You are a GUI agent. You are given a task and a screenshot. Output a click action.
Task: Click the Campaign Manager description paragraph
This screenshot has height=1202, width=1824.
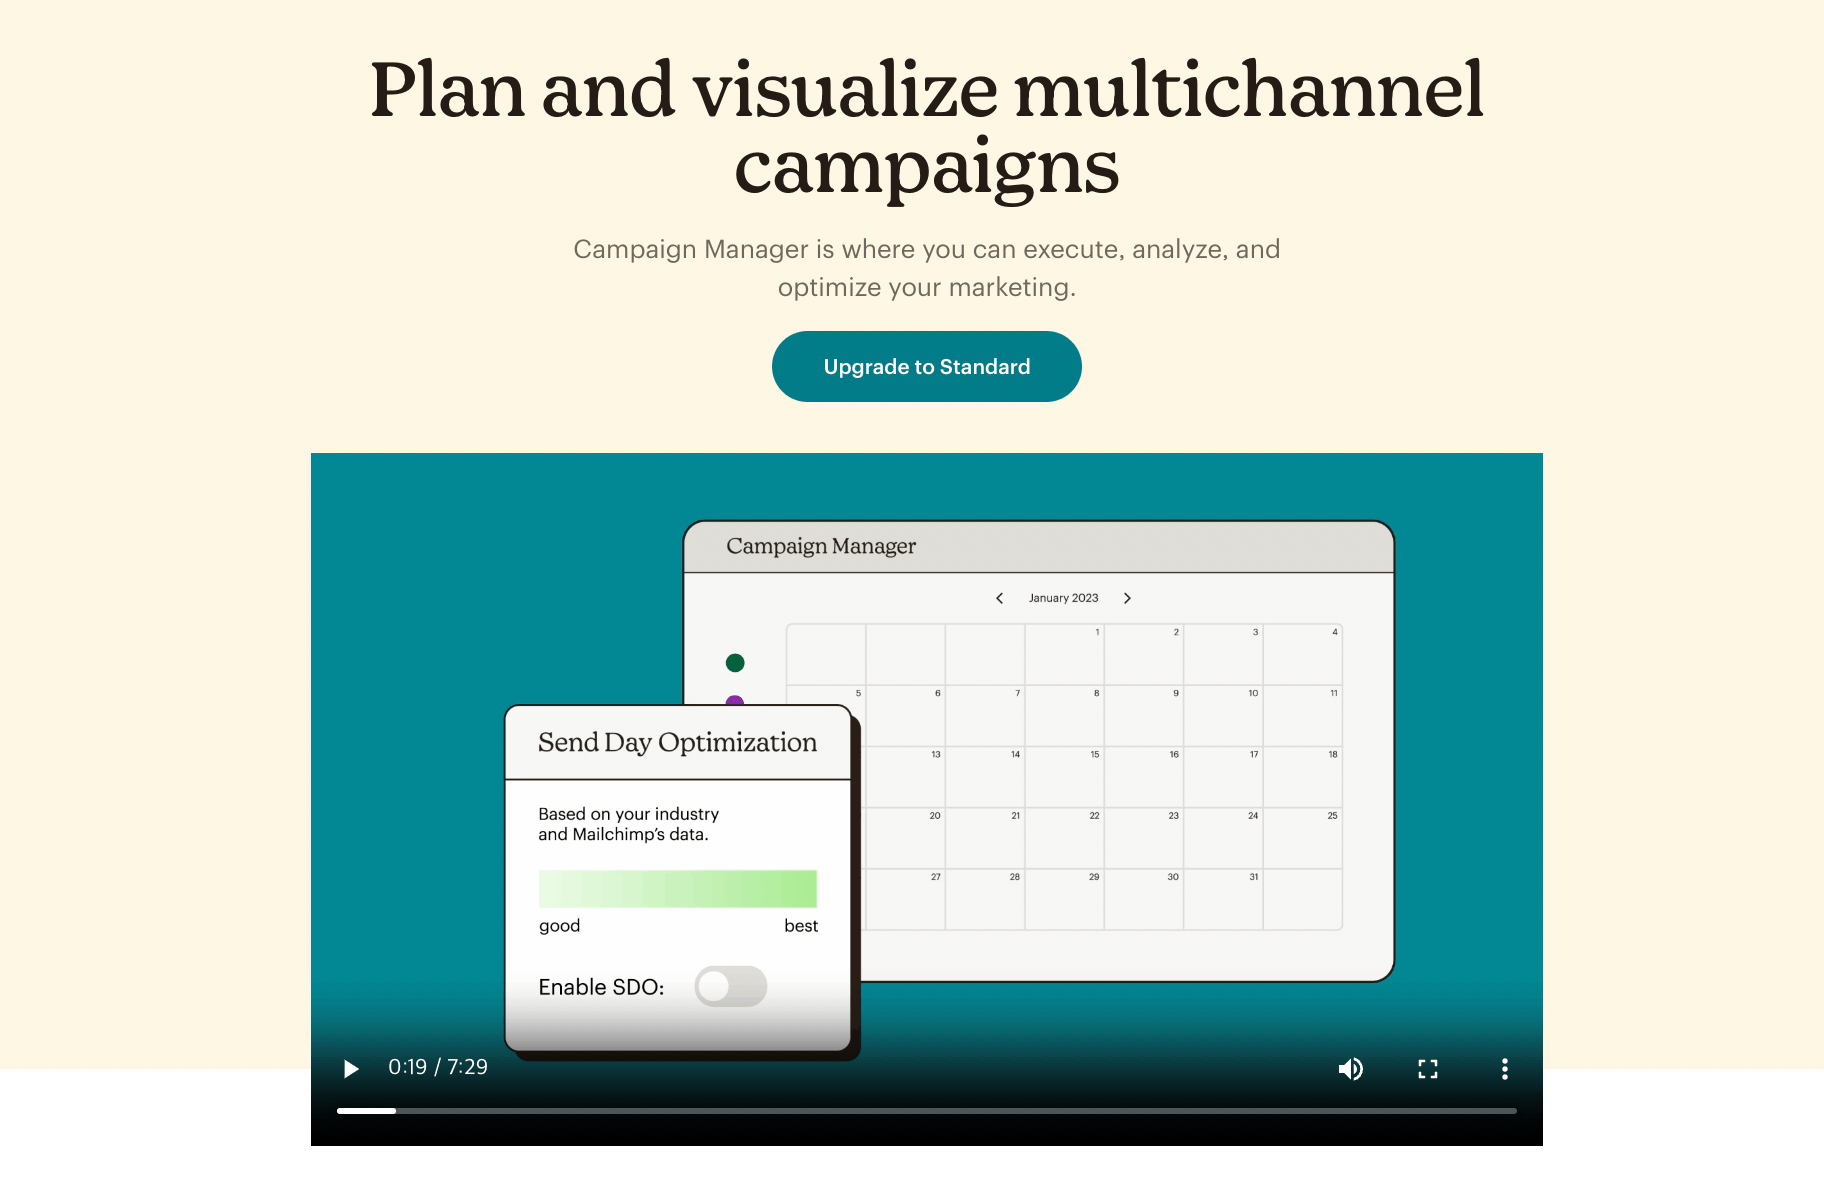click(926, 268)
